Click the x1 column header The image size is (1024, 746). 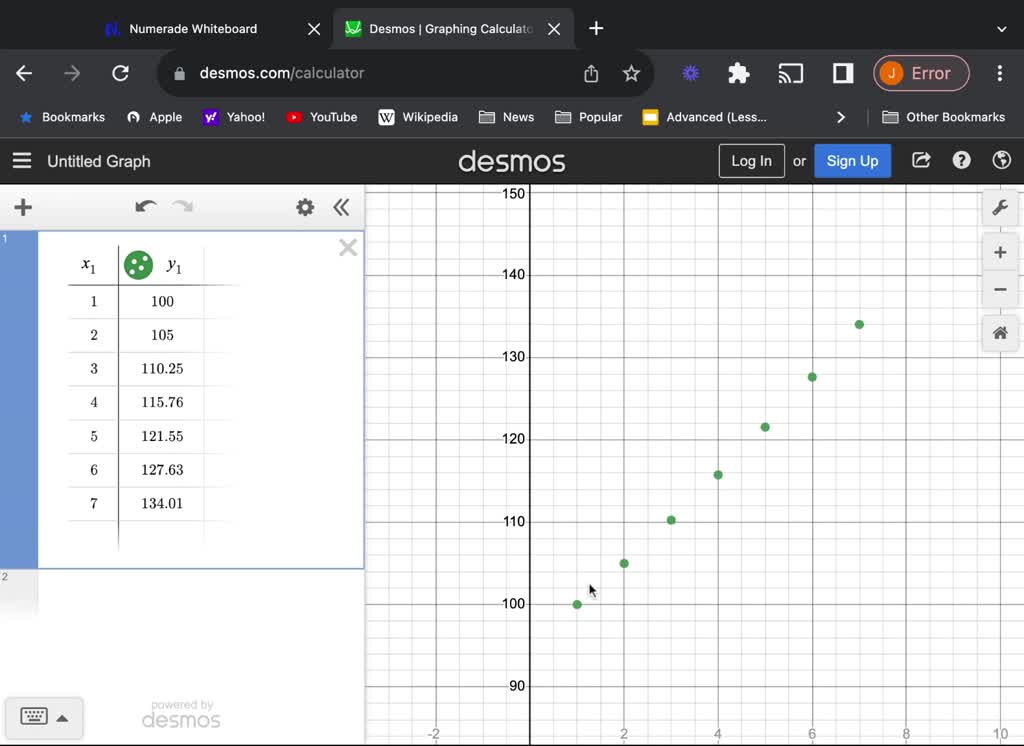tap(88, 265)
